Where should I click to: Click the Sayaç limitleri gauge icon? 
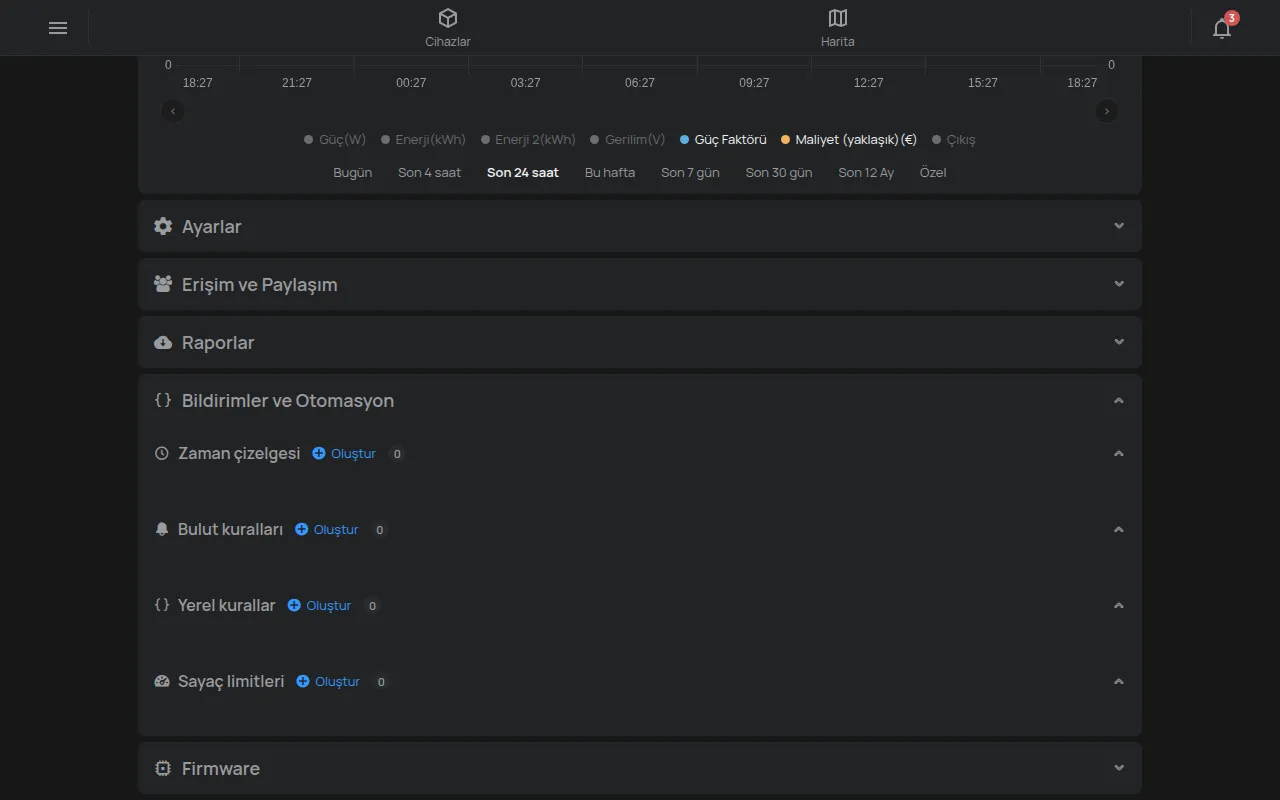pyautogui.click(x=162, y=681)
